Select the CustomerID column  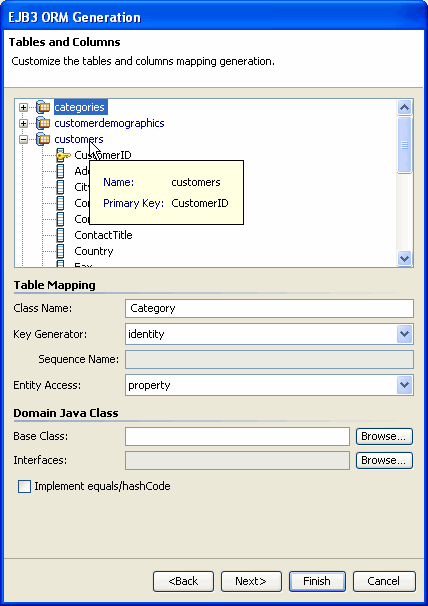(x=103, y=155)
